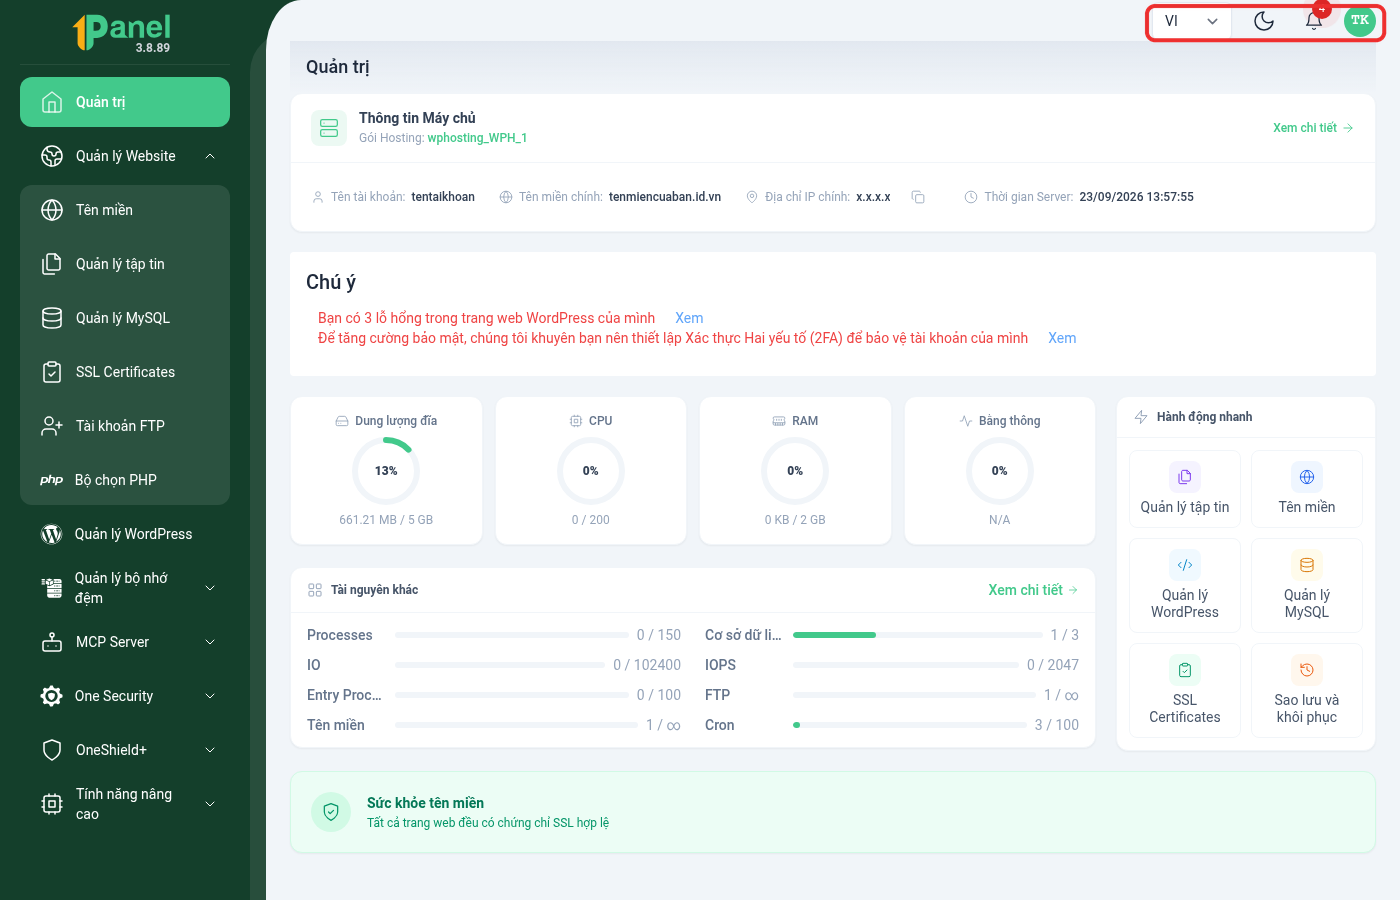1400x900 pixels.
Task: Click the Quản lý WordPress quick action
Action: 1185,585
